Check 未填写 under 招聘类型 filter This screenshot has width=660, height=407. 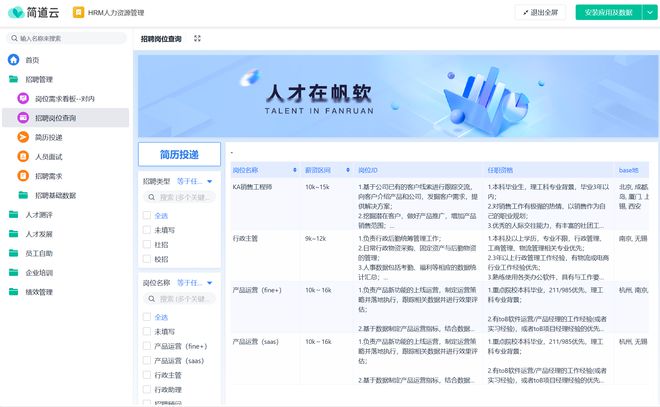tap(147, 230)
